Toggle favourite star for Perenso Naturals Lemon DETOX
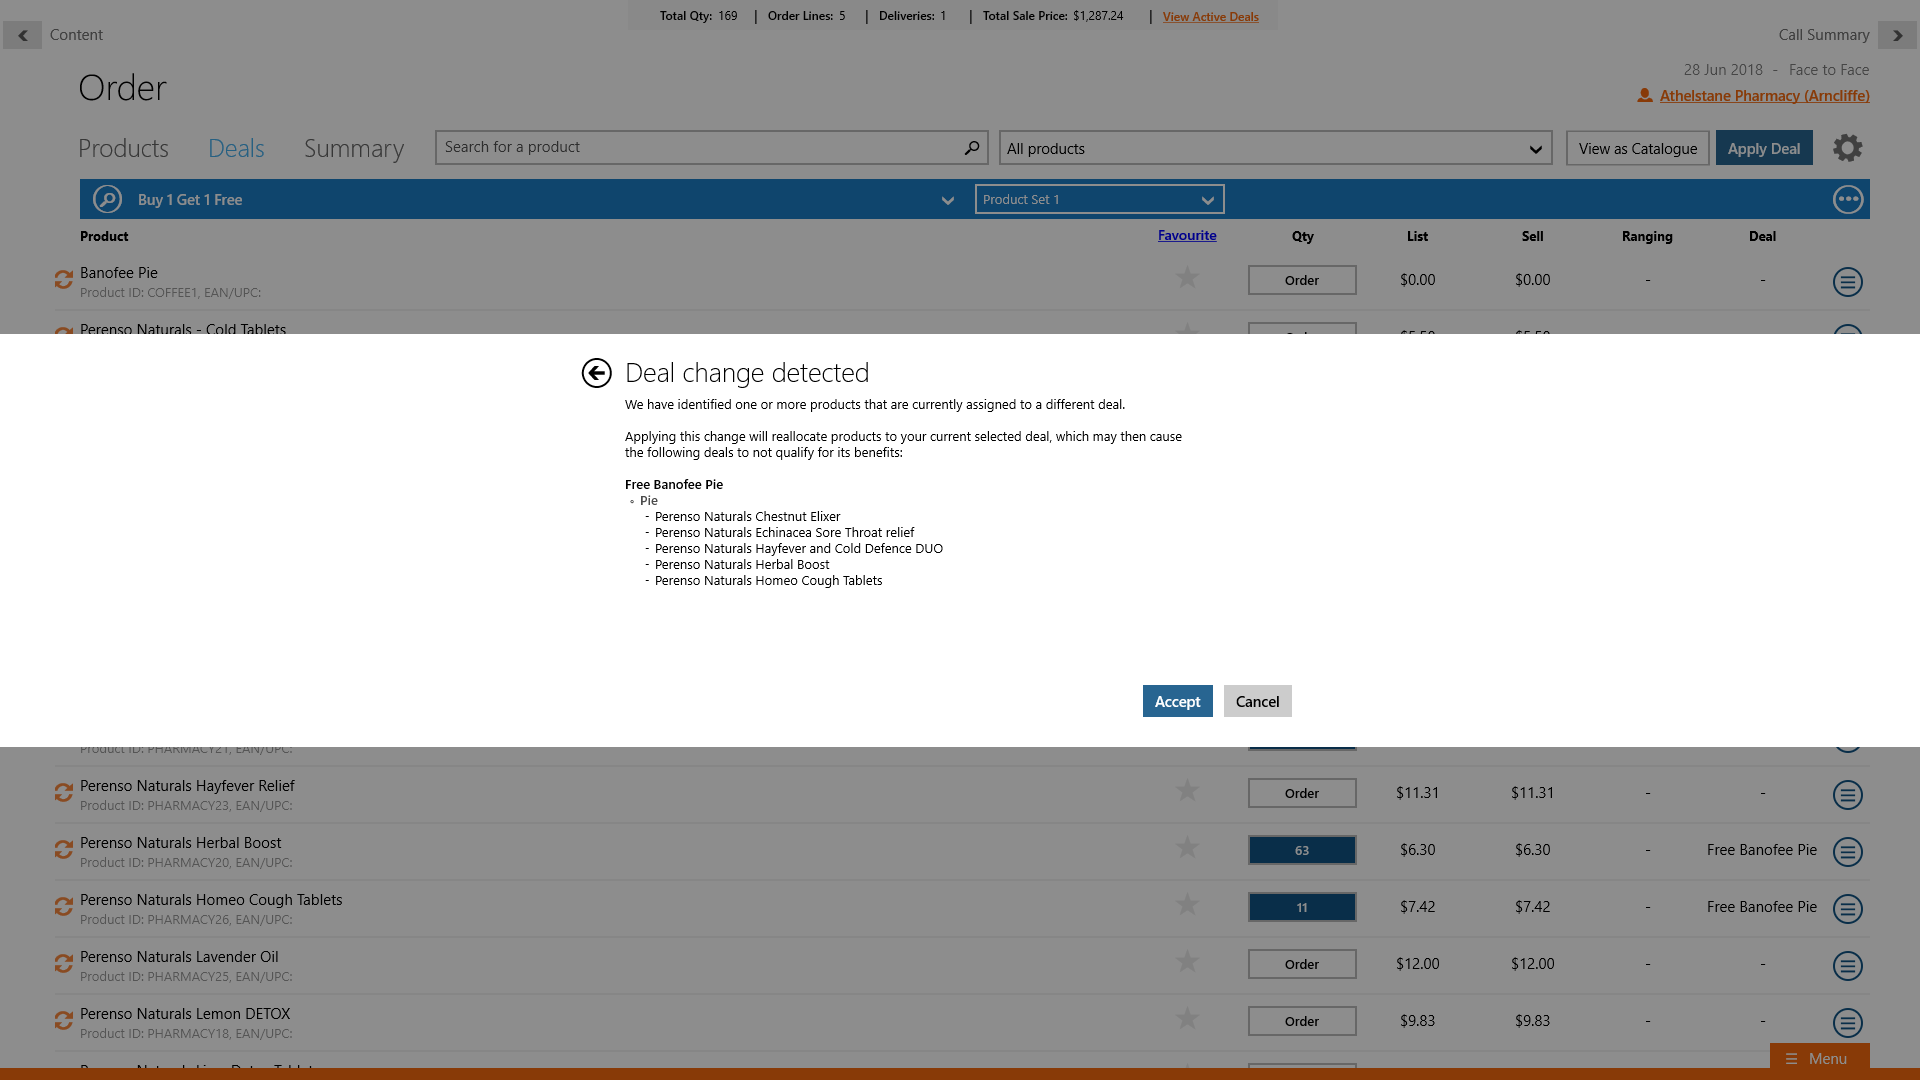1920x1080 pixels. point(1187,1019)
